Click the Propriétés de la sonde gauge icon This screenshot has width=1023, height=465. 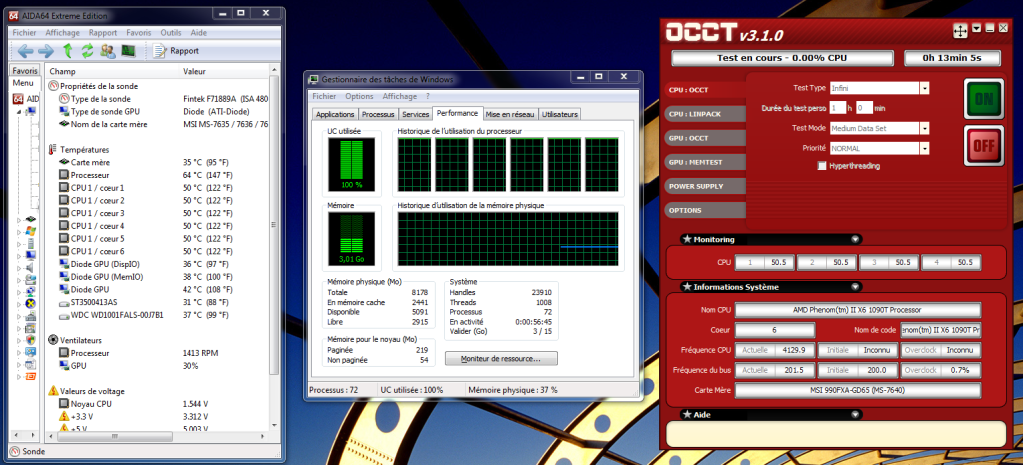[53, 86]
